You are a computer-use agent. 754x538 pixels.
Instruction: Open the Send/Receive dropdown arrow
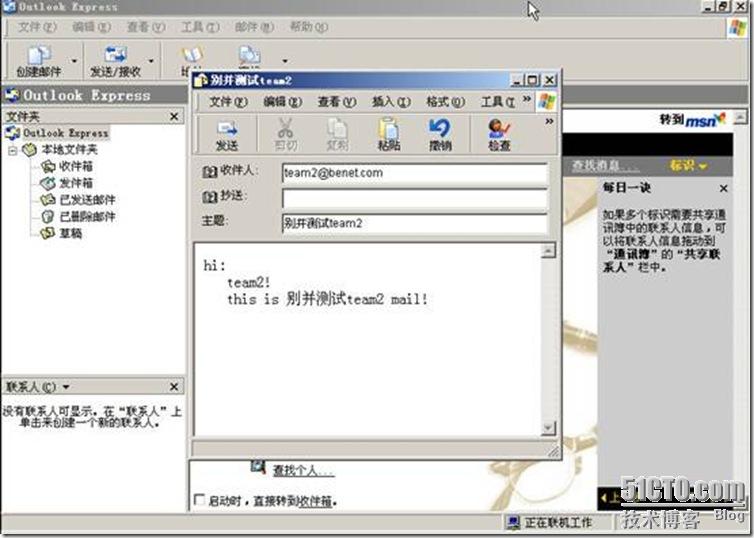tap(151, 61)
